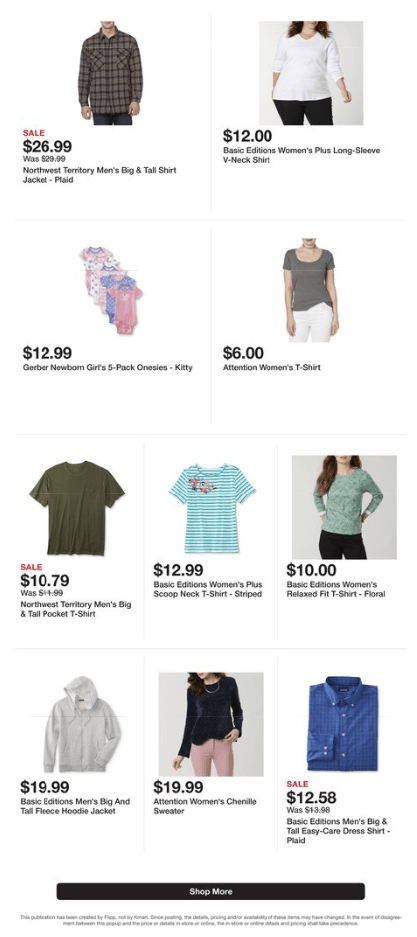Open Northwest Territory Shirt Jacket - Plaid title
The image size is (417, 937).
99,175
